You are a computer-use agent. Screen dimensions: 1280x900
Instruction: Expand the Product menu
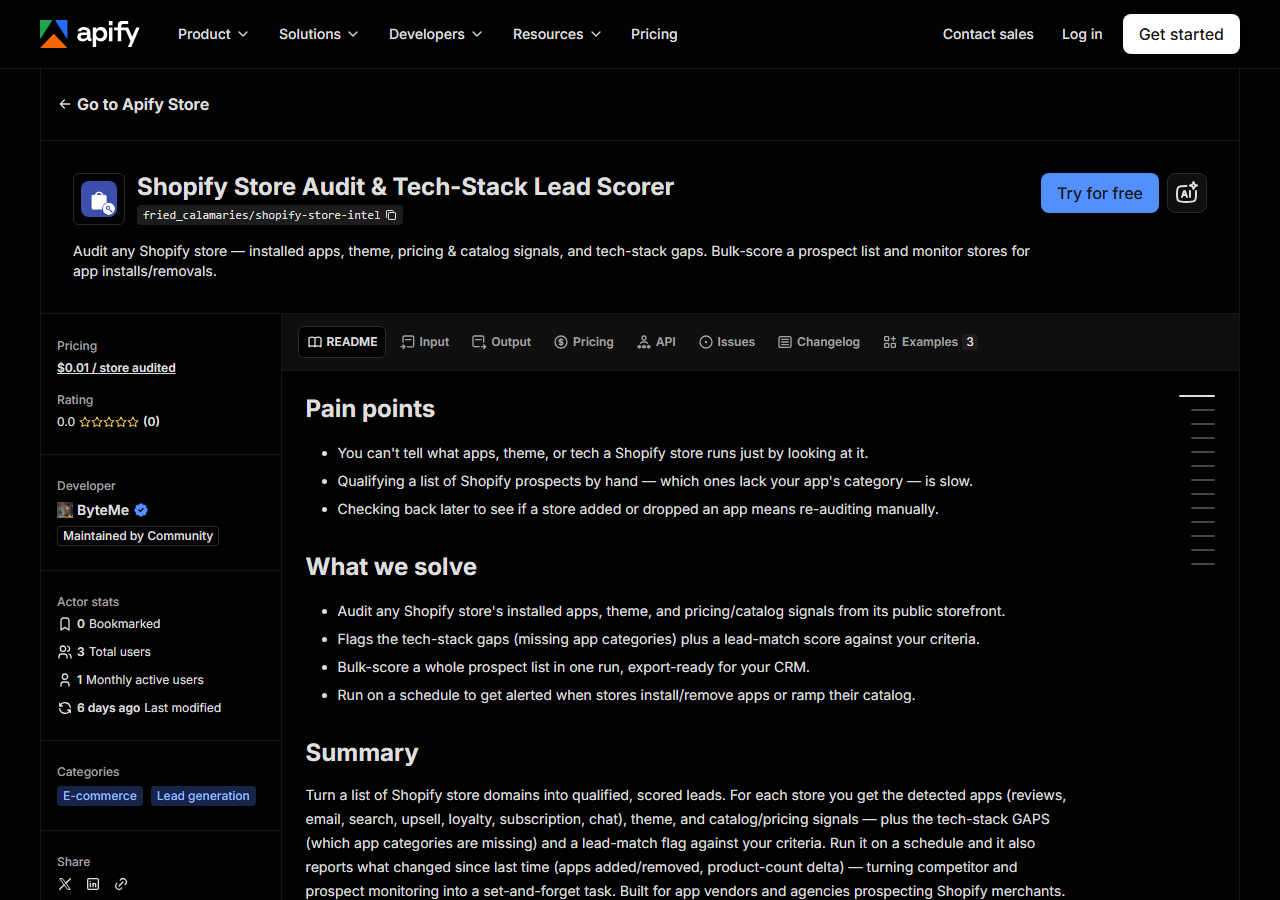(212, 34)
